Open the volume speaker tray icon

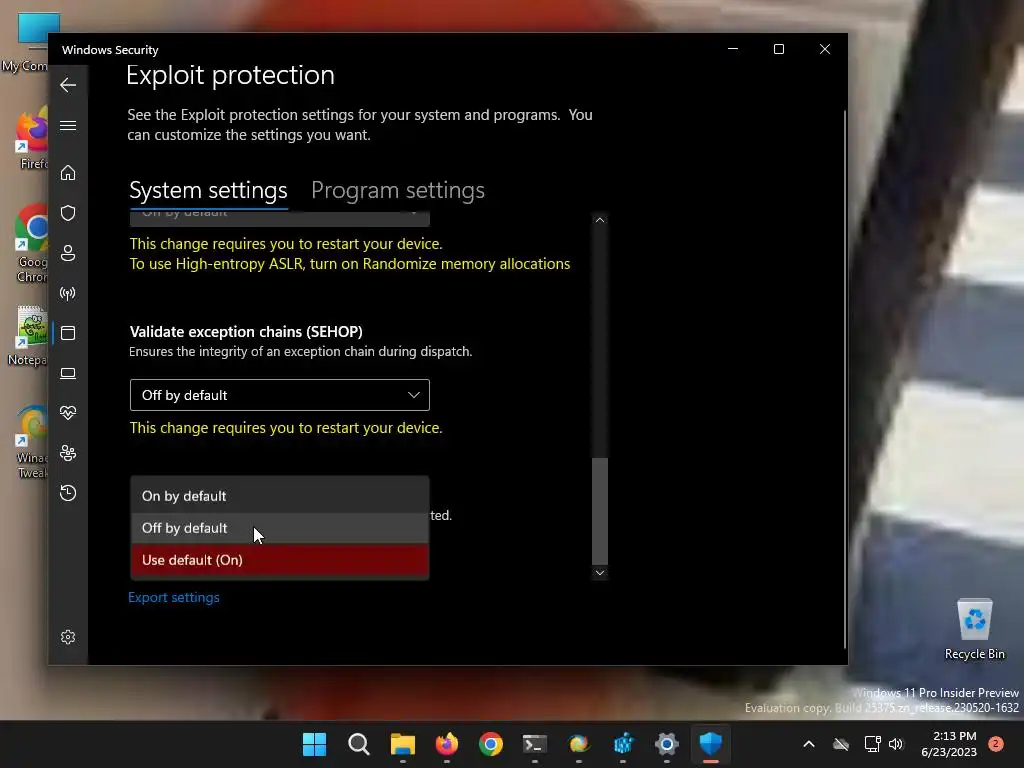(896, 744)
